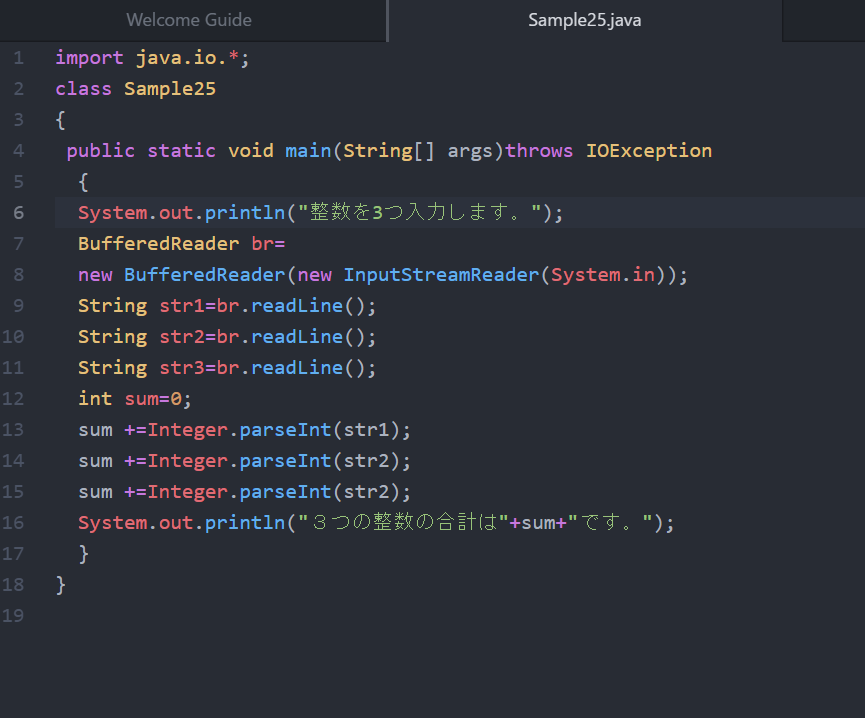Click 'int sum=0;' statement

[x=135, y=399]
